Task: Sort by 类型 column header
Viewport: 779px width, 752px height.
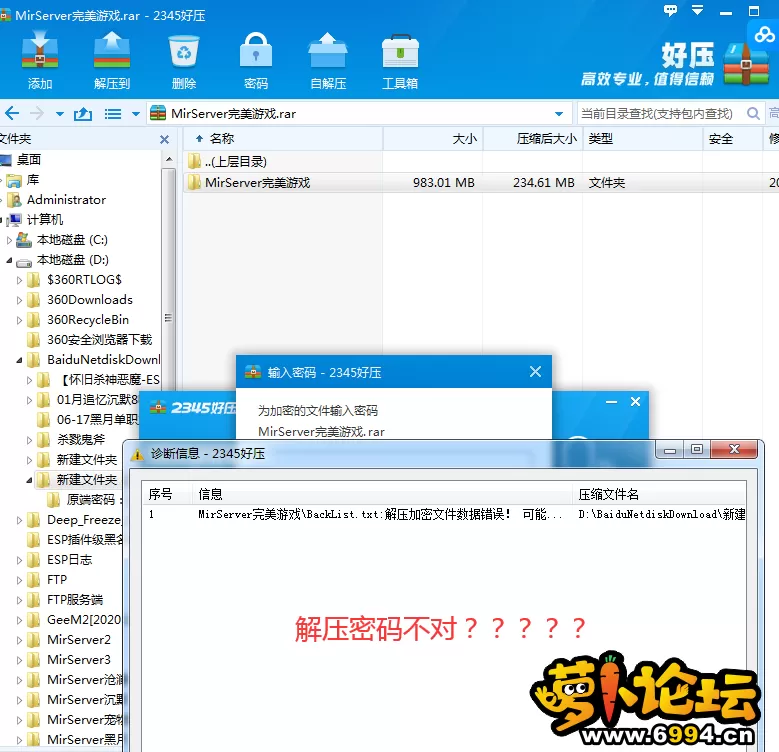Action: (x=642, y=139)
